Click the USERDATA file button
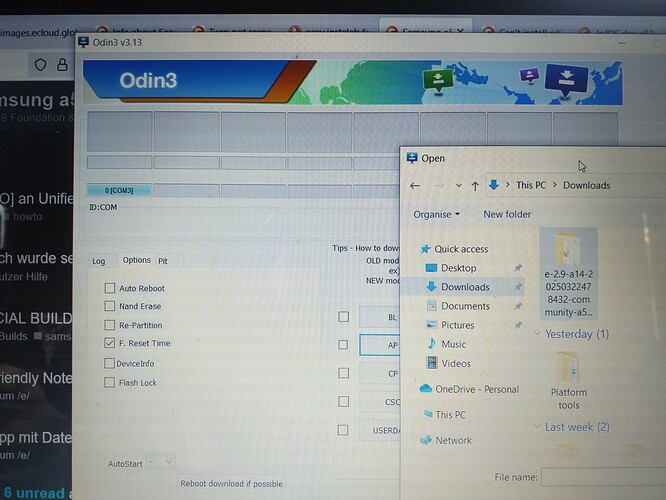 pyautogui.click(x=380, y=430)
